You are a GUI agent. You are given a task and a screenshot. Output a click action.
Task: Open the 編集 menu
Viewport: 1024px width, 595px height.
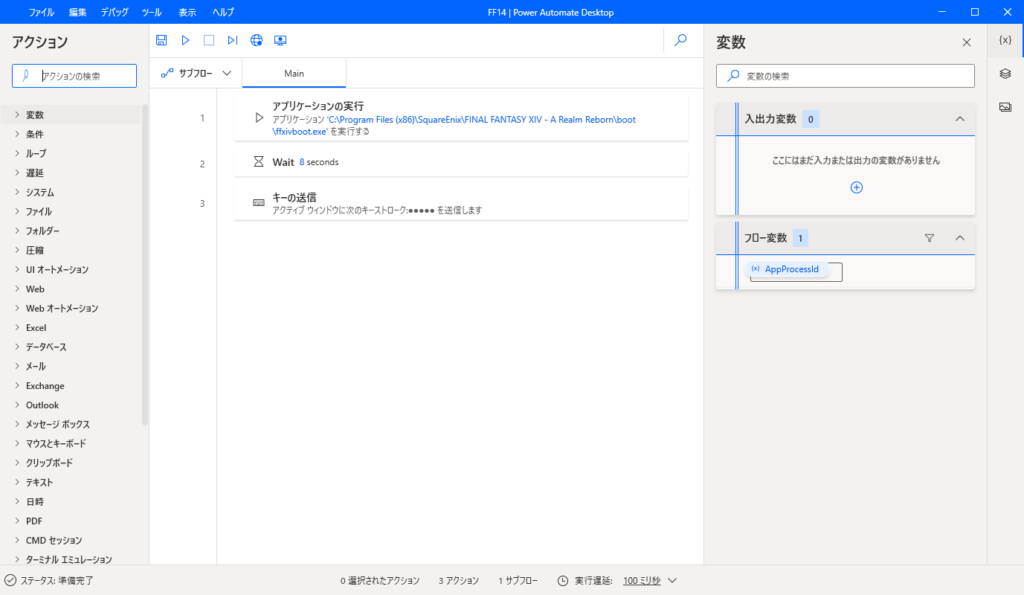point(78,12)
